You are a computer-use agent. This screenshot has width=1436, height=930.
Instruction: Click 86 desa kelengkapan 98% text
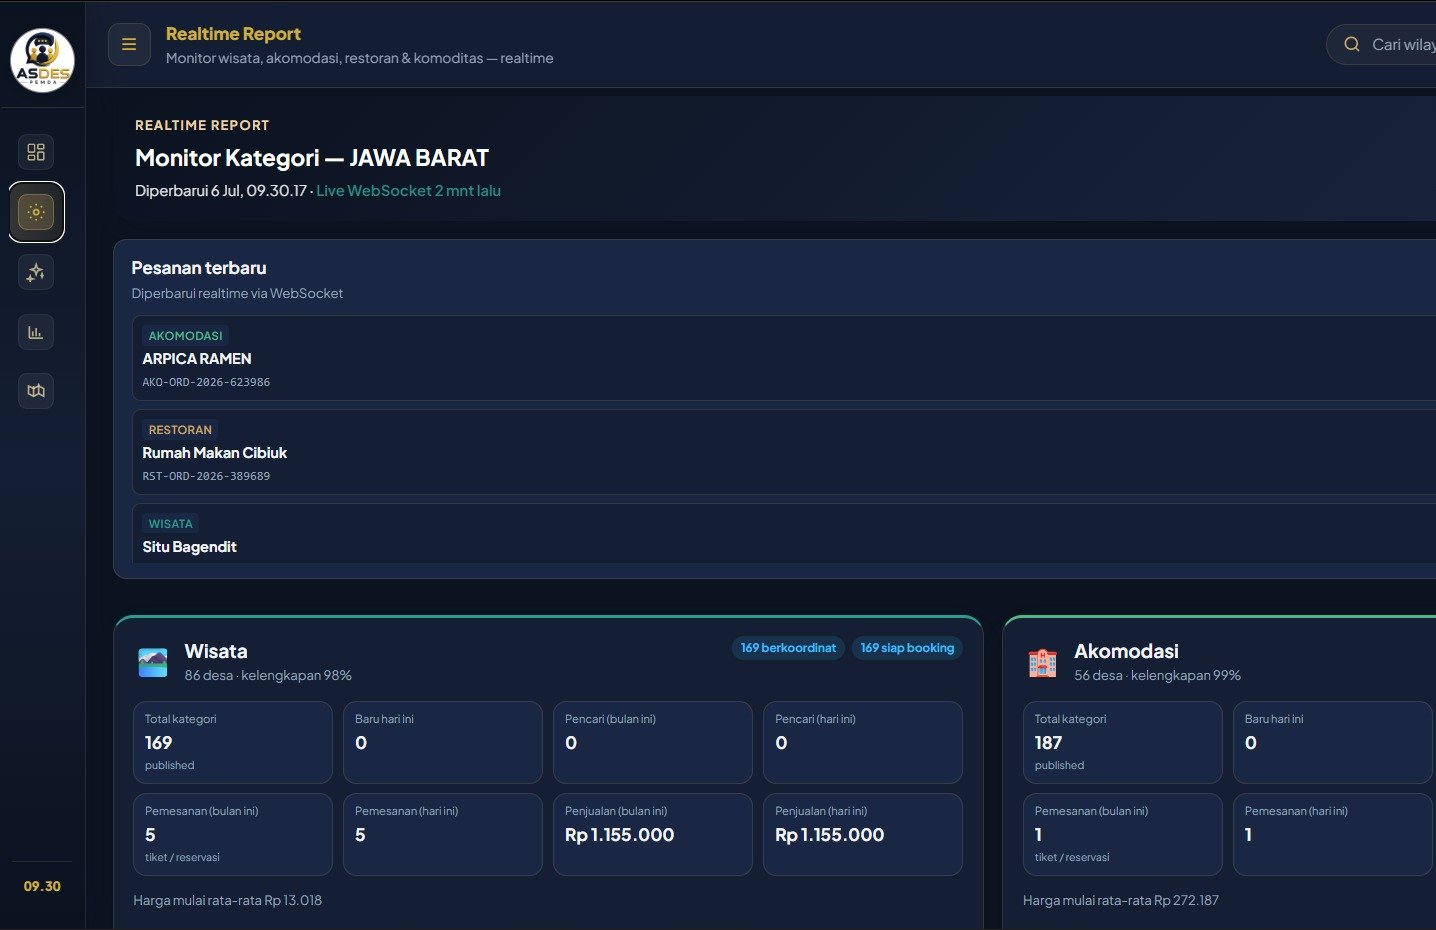point(268,675)
